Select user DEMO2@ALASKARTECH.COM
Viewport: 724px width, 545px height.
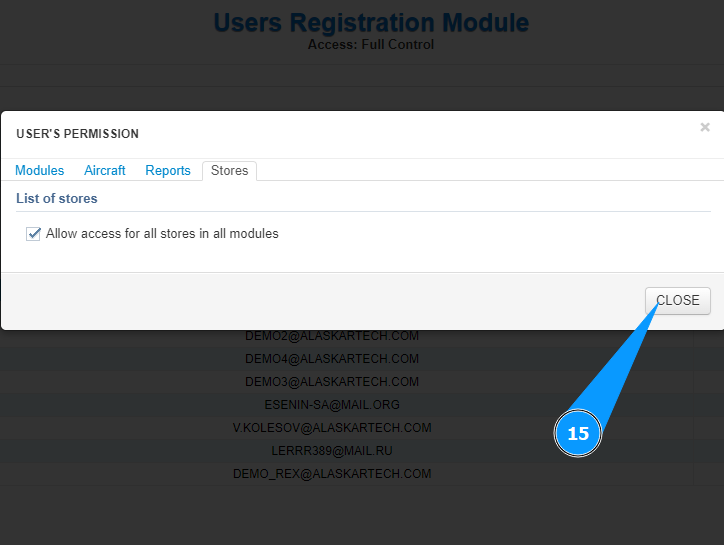[x=332, y=336]
